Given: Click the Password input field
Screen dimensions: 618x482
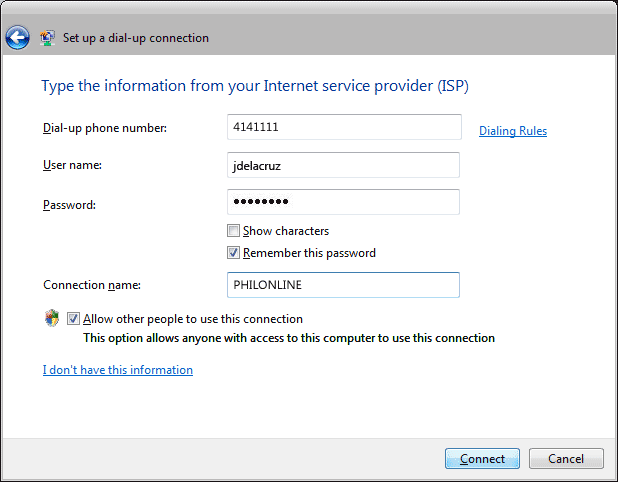Looking at the screenshot, I should tap(343, 202).
